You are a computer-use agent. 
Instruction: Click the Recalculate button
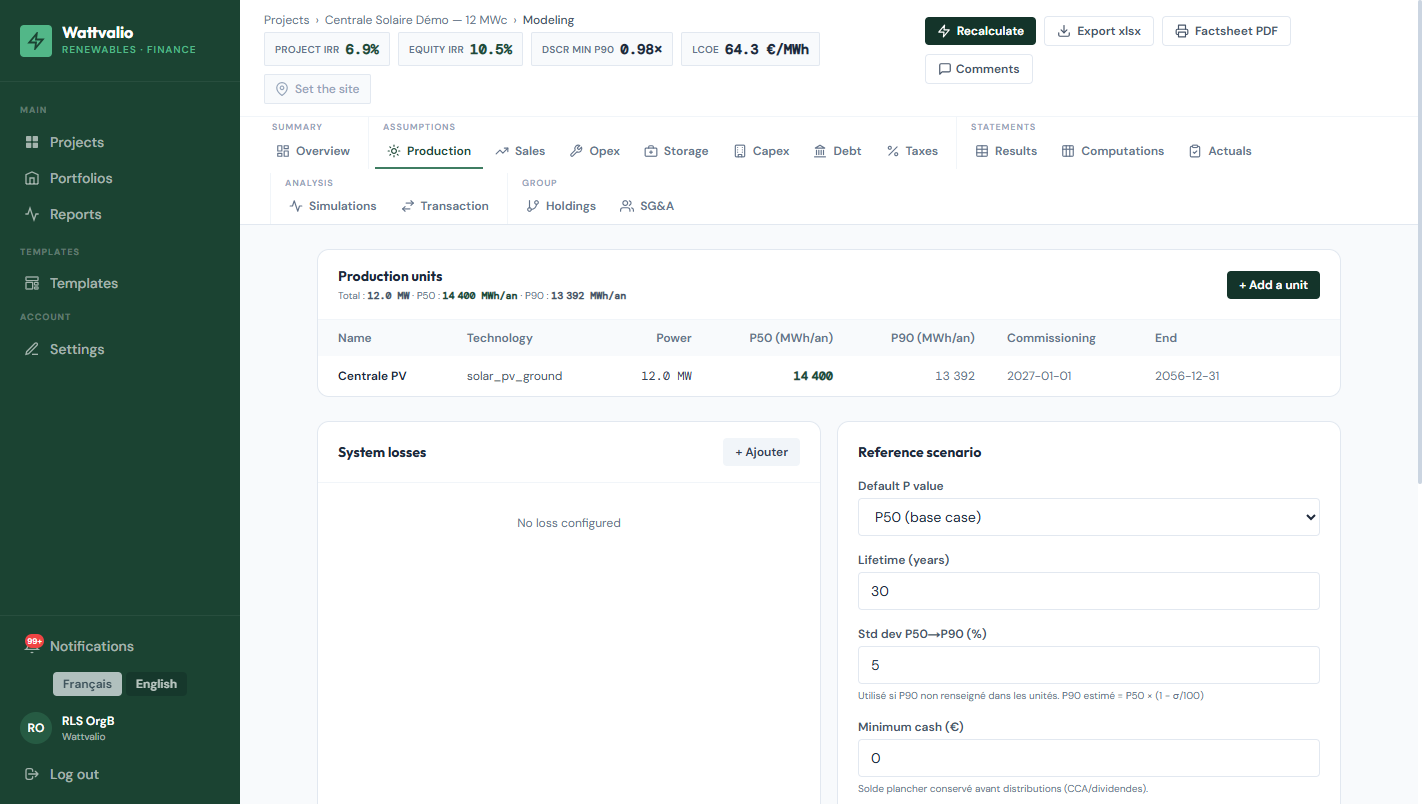point(980,31)
